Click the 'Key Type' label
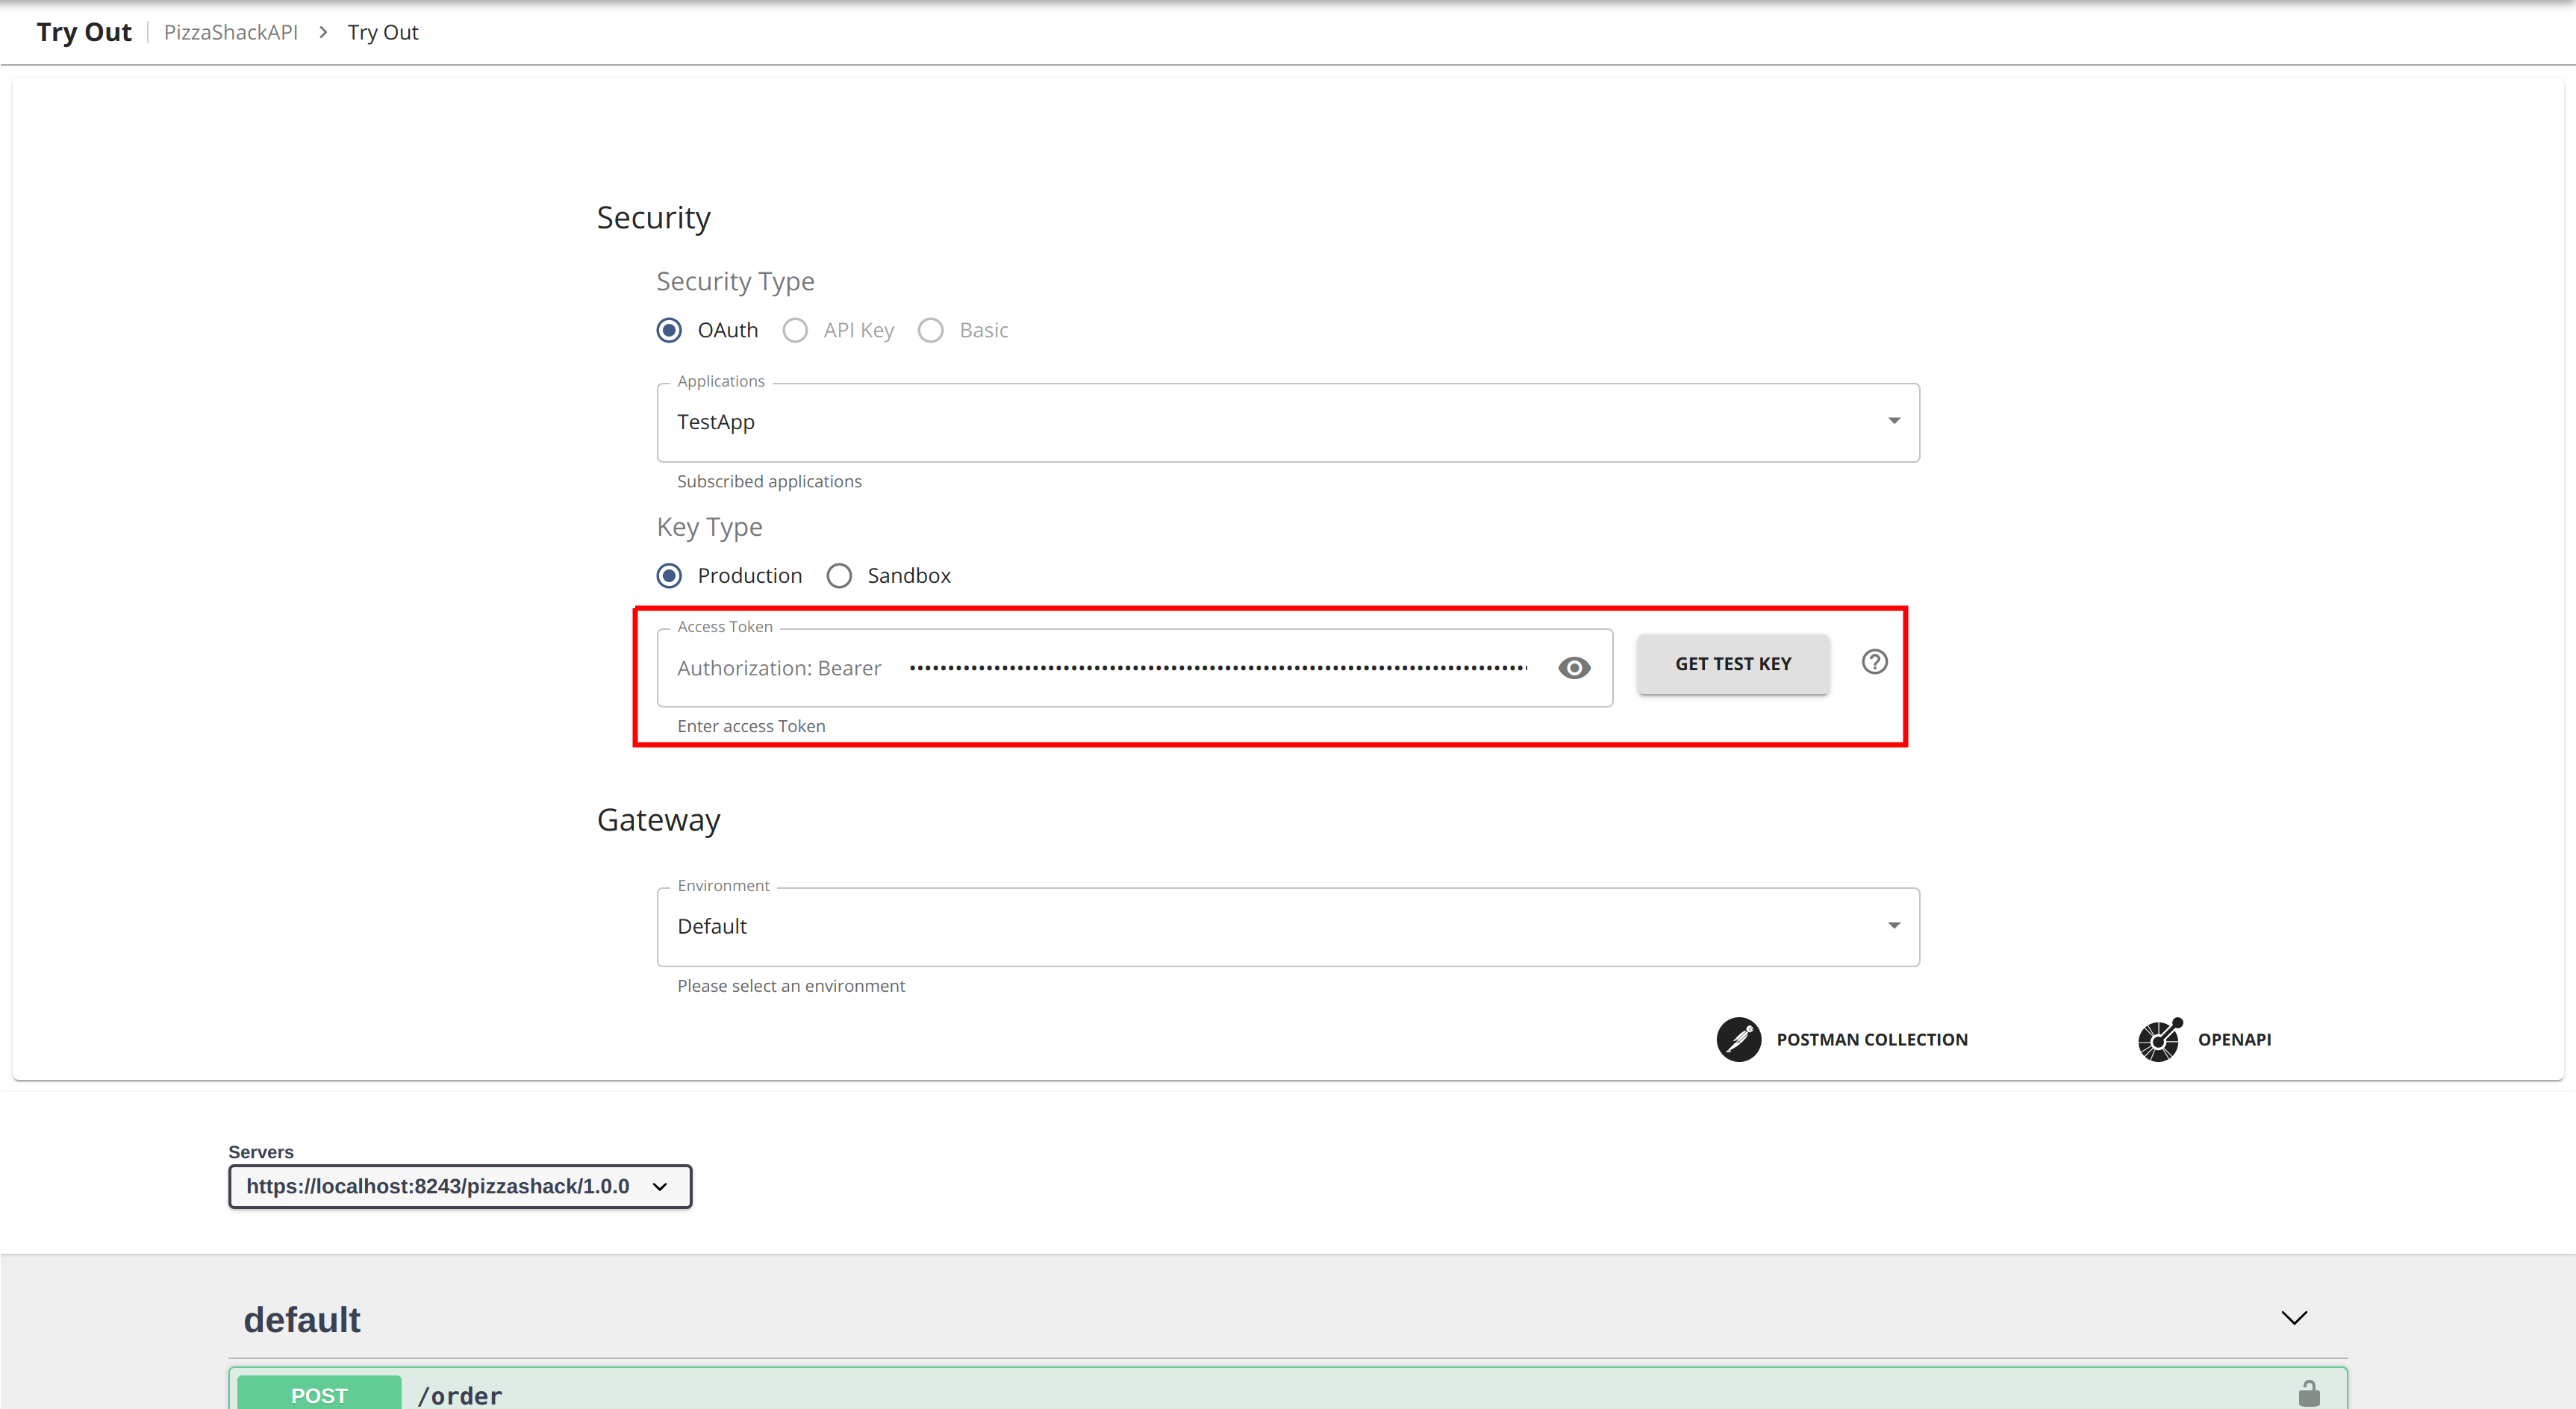Image resolution: width=2576 pixels, height=1409 pixels. click(709, 527)
